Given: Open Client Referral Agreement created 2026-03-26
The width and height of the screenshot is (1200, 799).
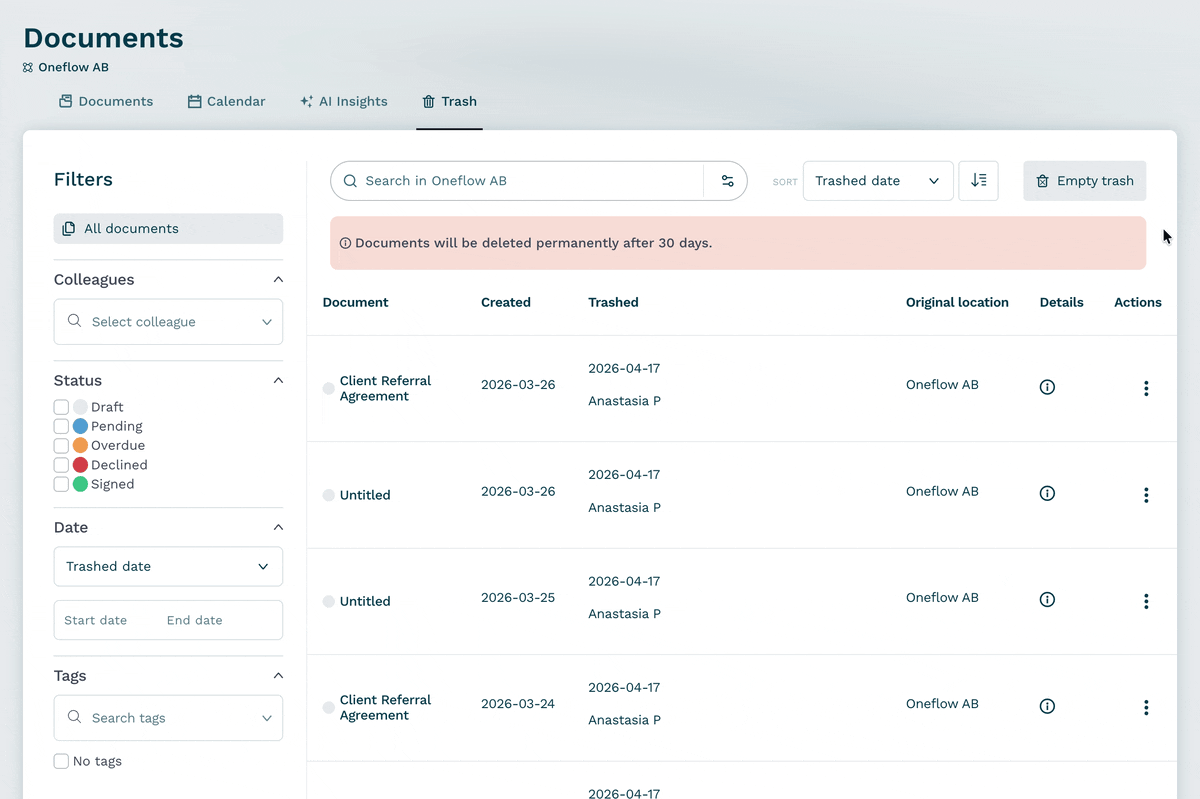Looking at the screenshot, I should 385,388.
